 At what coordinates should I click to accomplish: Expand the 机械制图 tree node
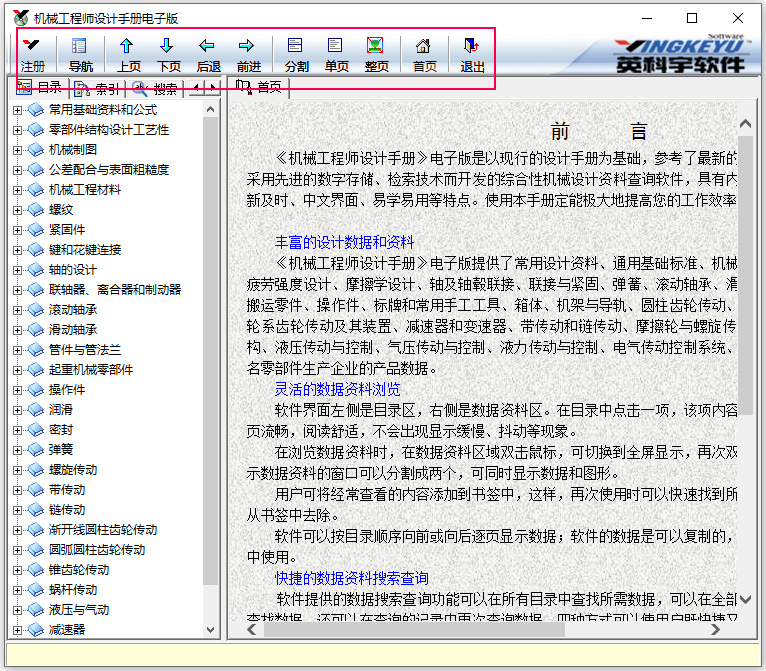click(17, 150)
